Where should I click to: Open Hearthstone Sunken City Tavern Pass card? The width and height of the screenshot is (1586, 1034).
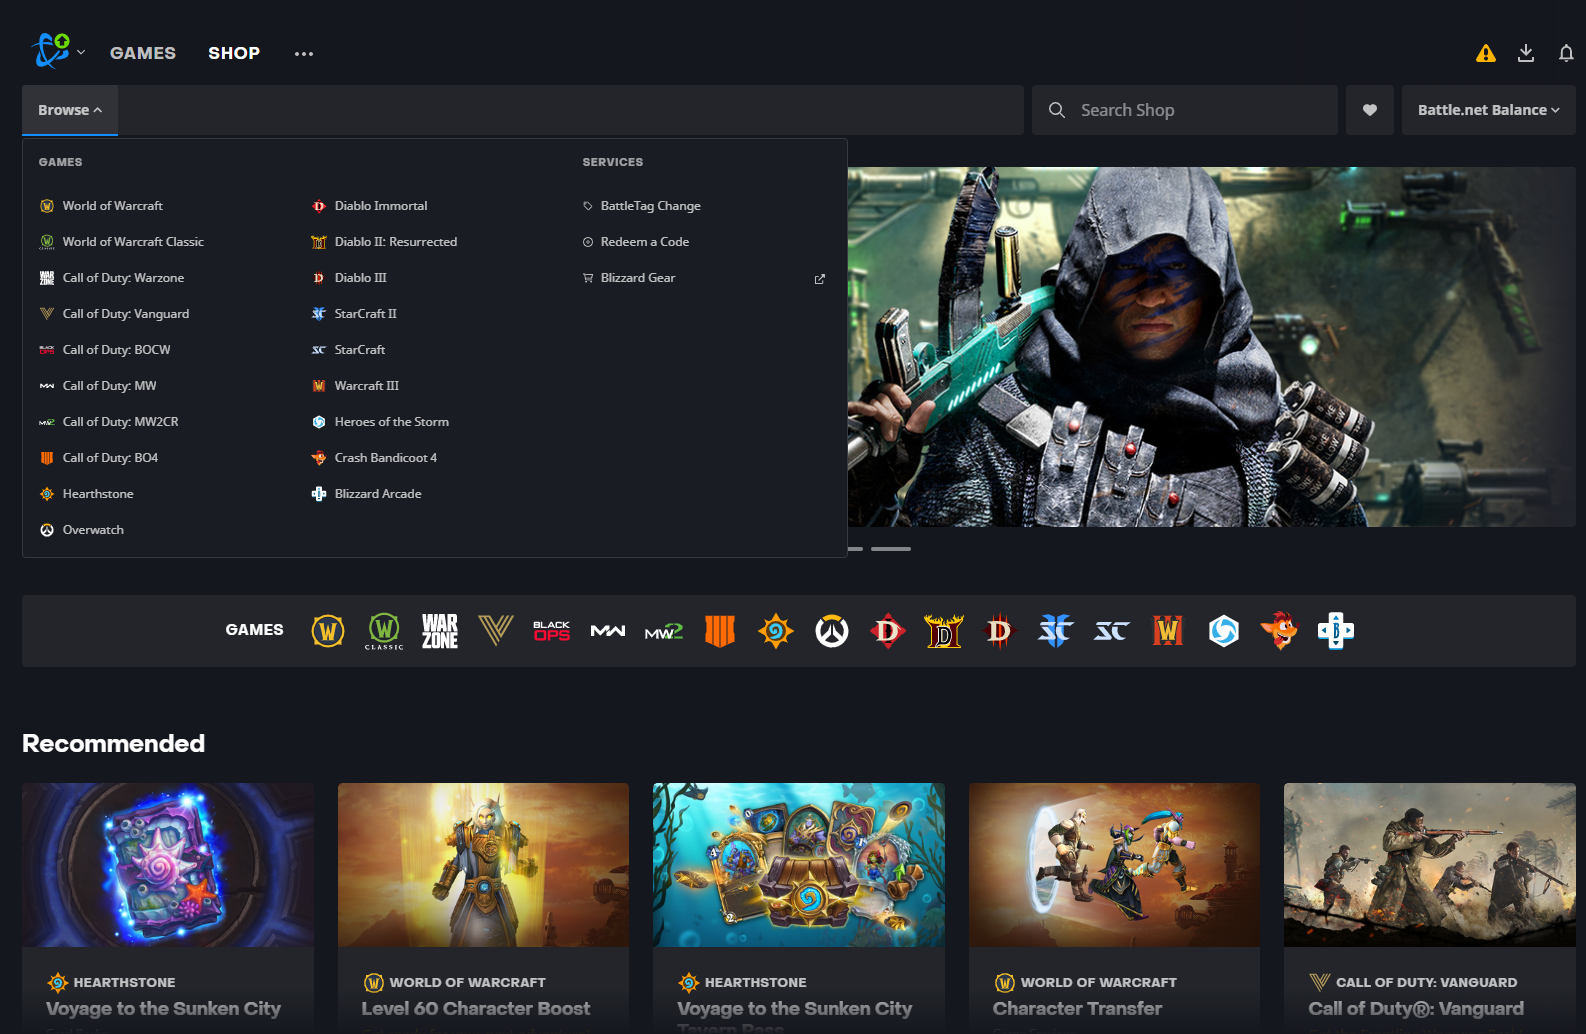(799, 908)
